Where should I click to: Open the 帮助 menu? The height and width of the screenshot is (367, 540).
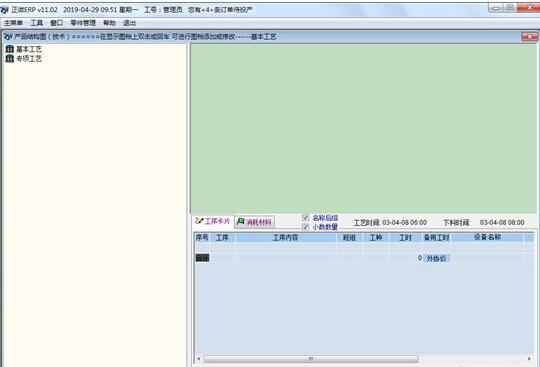click(x=110, y=23)
